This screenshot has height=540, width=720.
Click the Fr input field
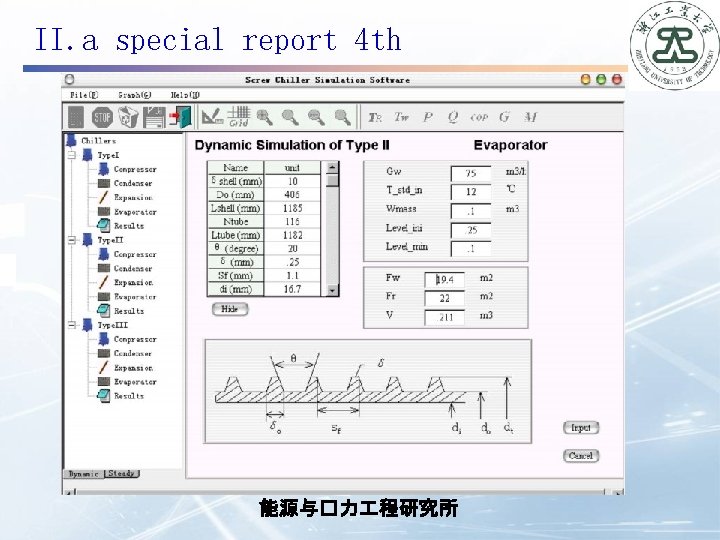tap(444, 298)
